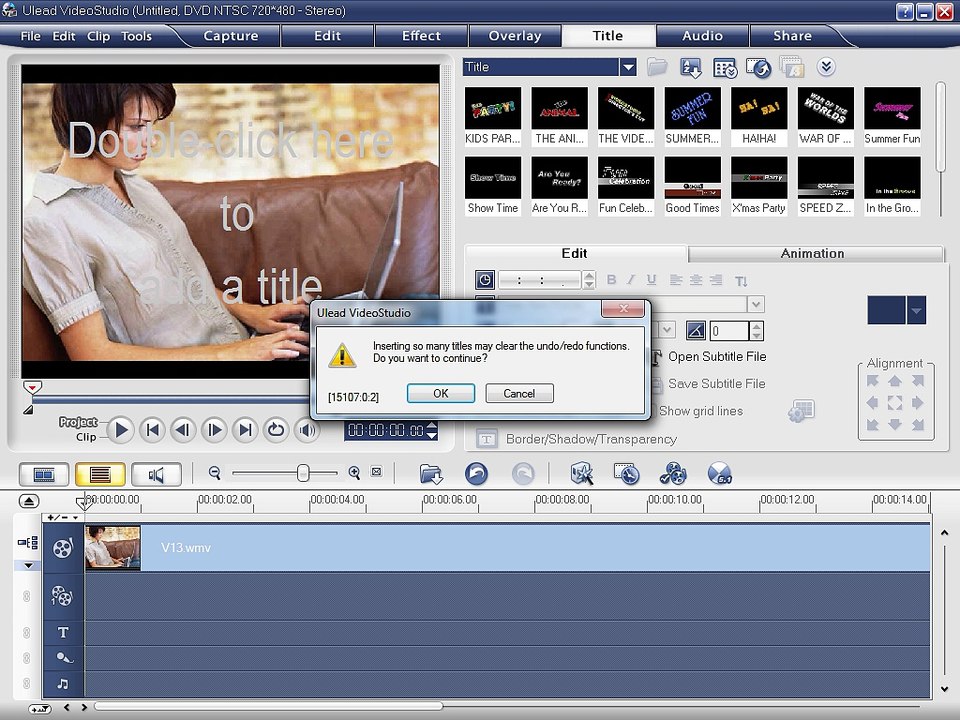
Task: Toggle Italic text formatting
Action: [x=631, y=280]
